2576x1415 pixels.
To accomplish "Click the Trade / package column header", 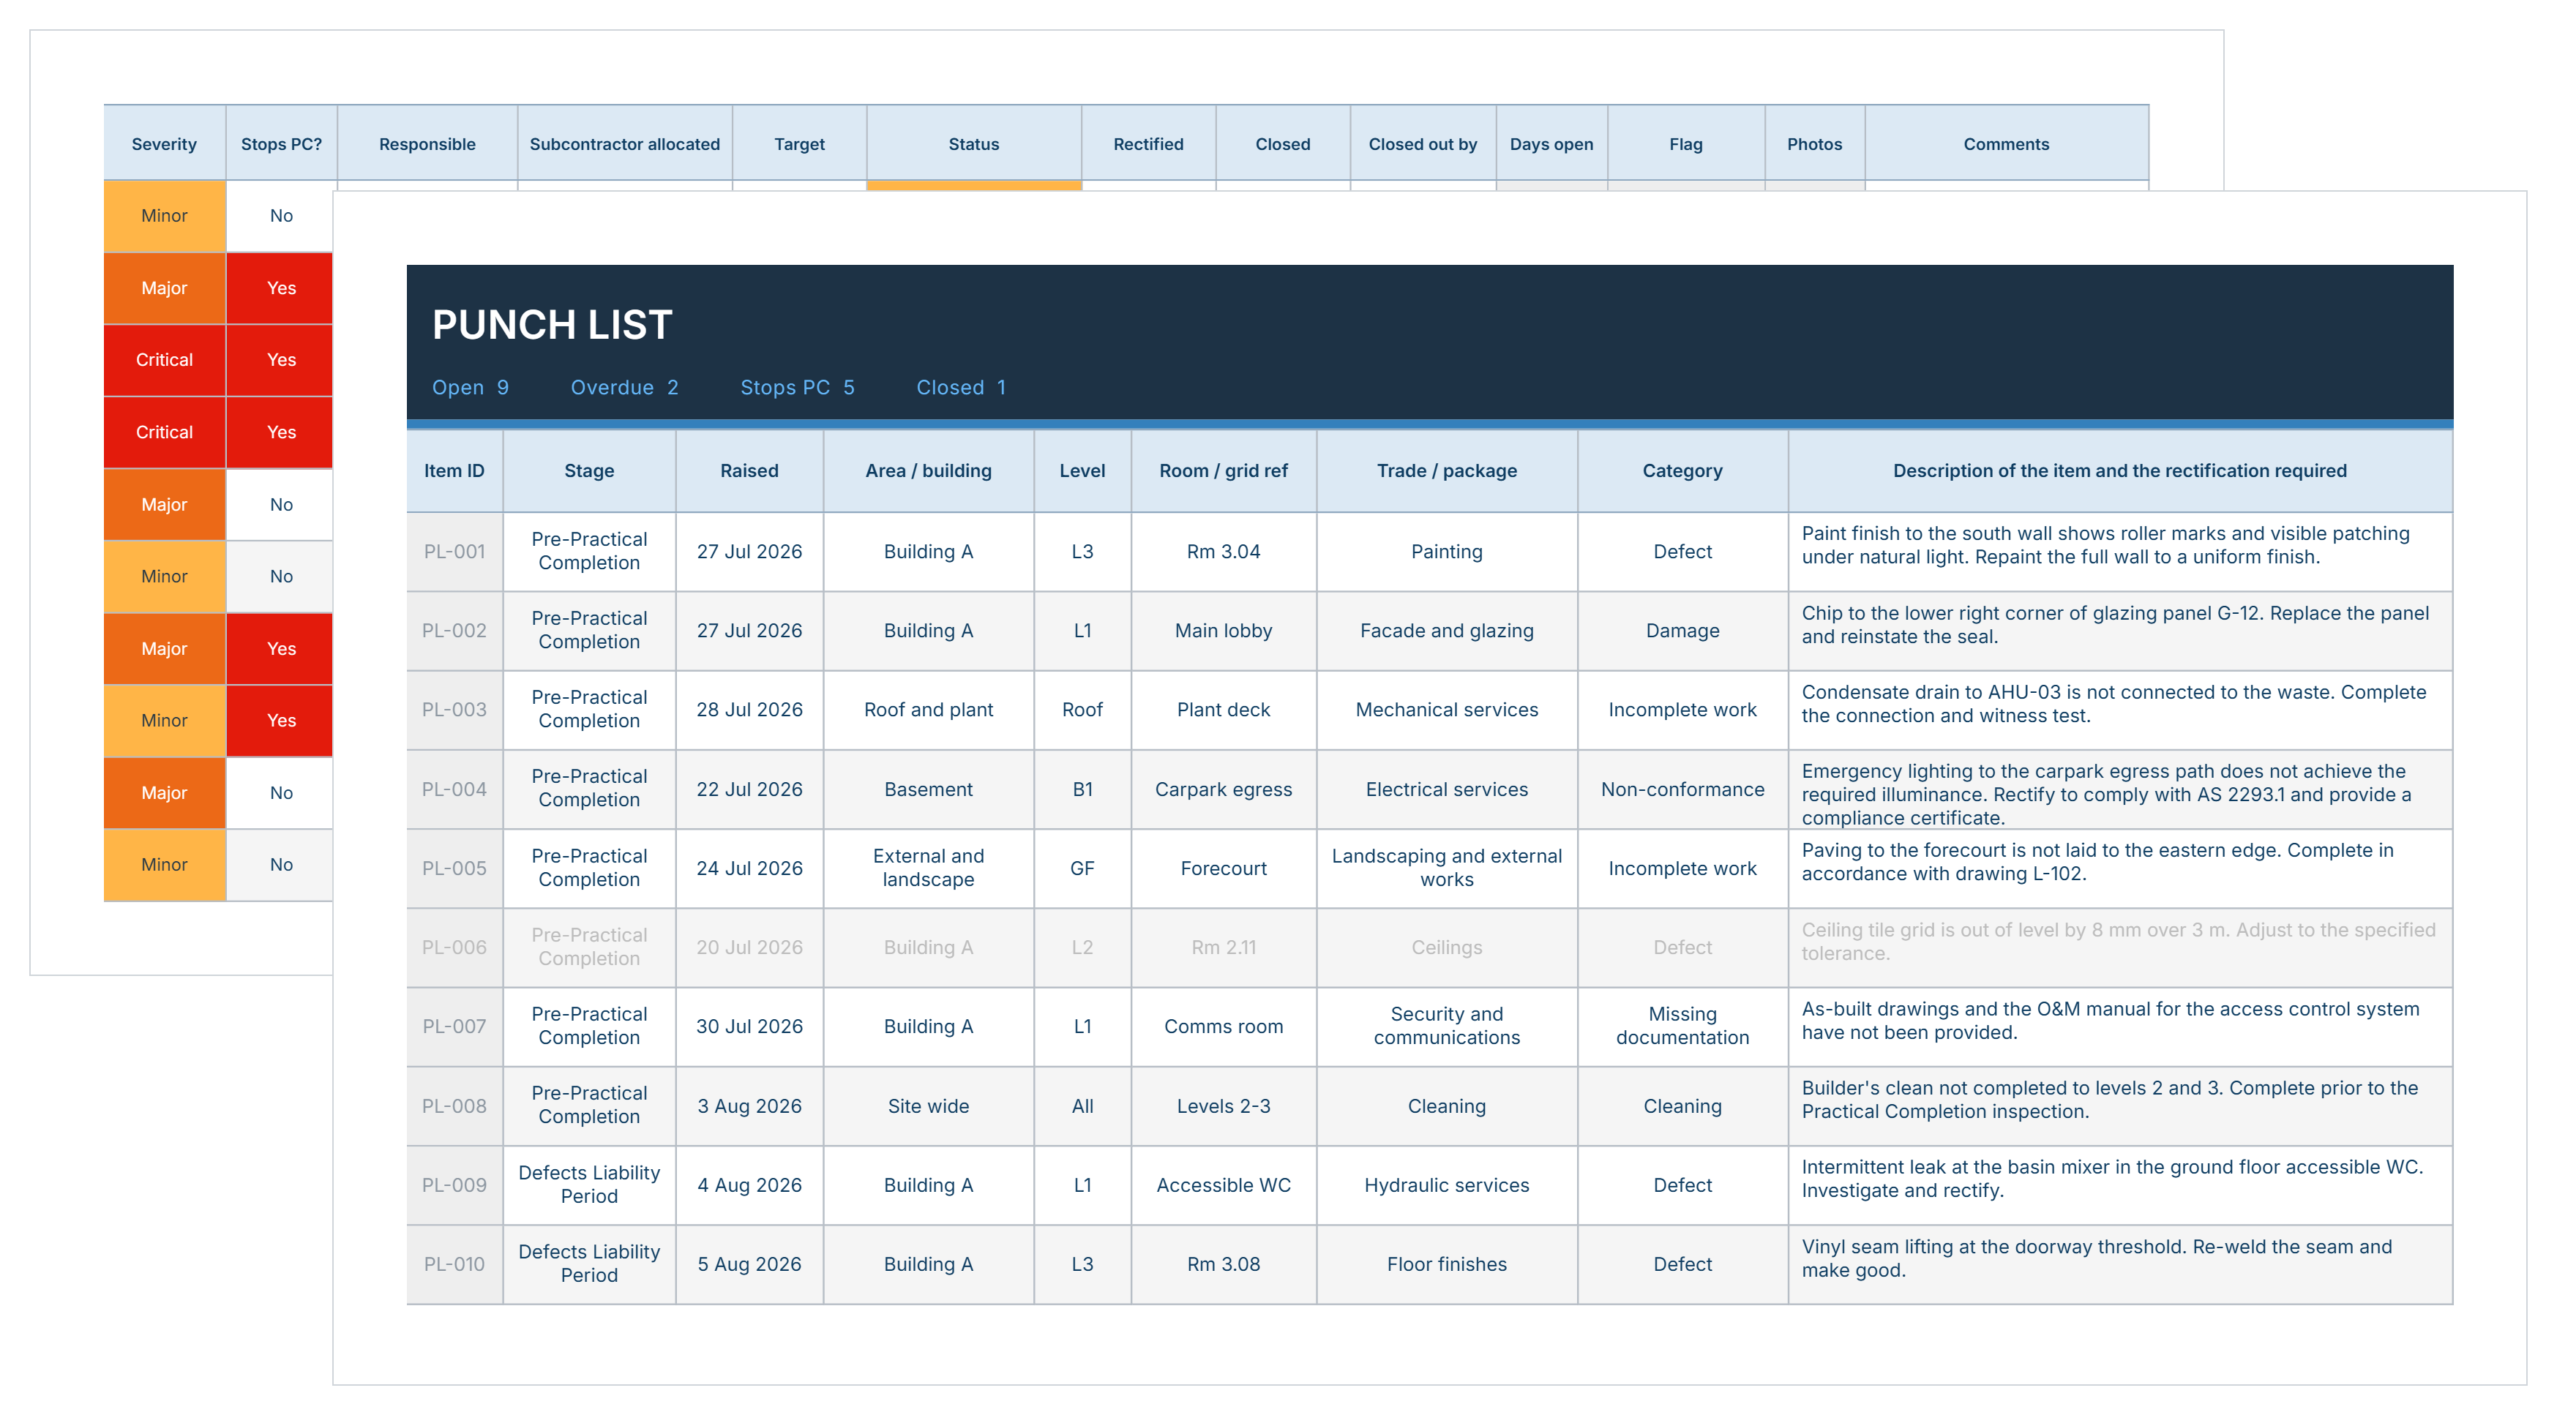I will (1446, 471).
